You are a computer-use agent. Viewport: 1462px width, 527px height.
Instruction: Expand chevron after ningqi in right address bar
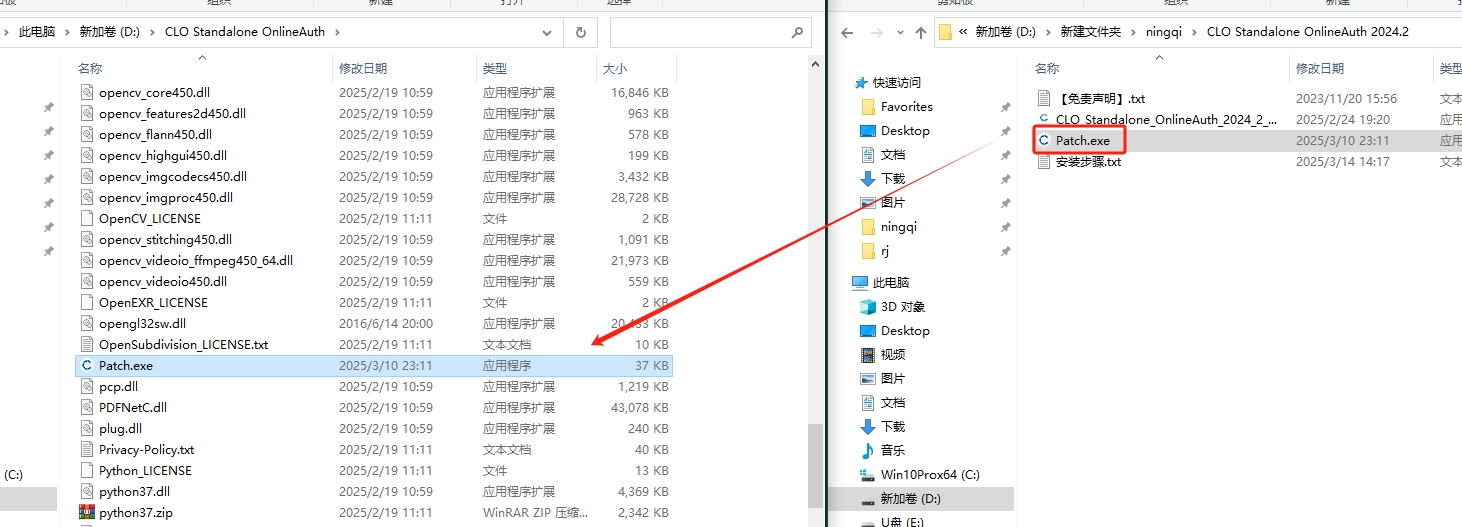pos(1195,32)
